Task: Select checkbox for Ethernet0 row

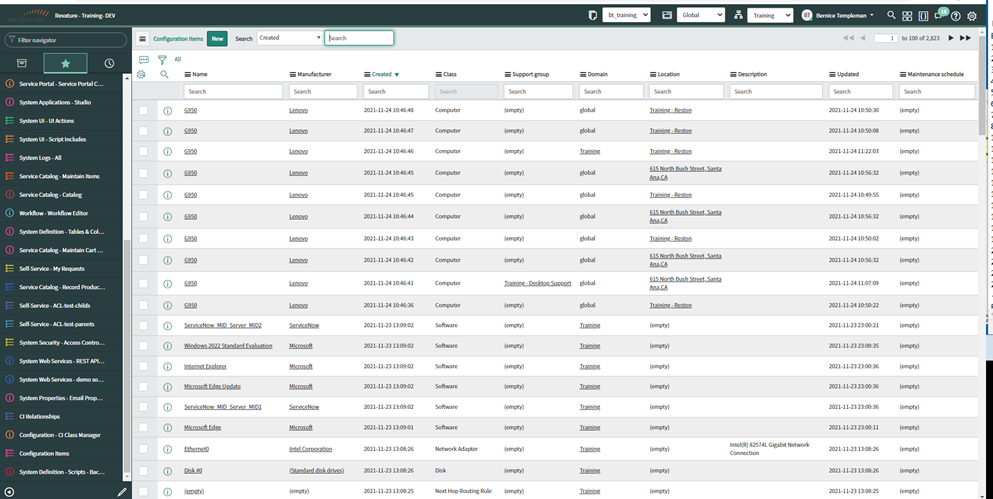Action: pos(143,449)
